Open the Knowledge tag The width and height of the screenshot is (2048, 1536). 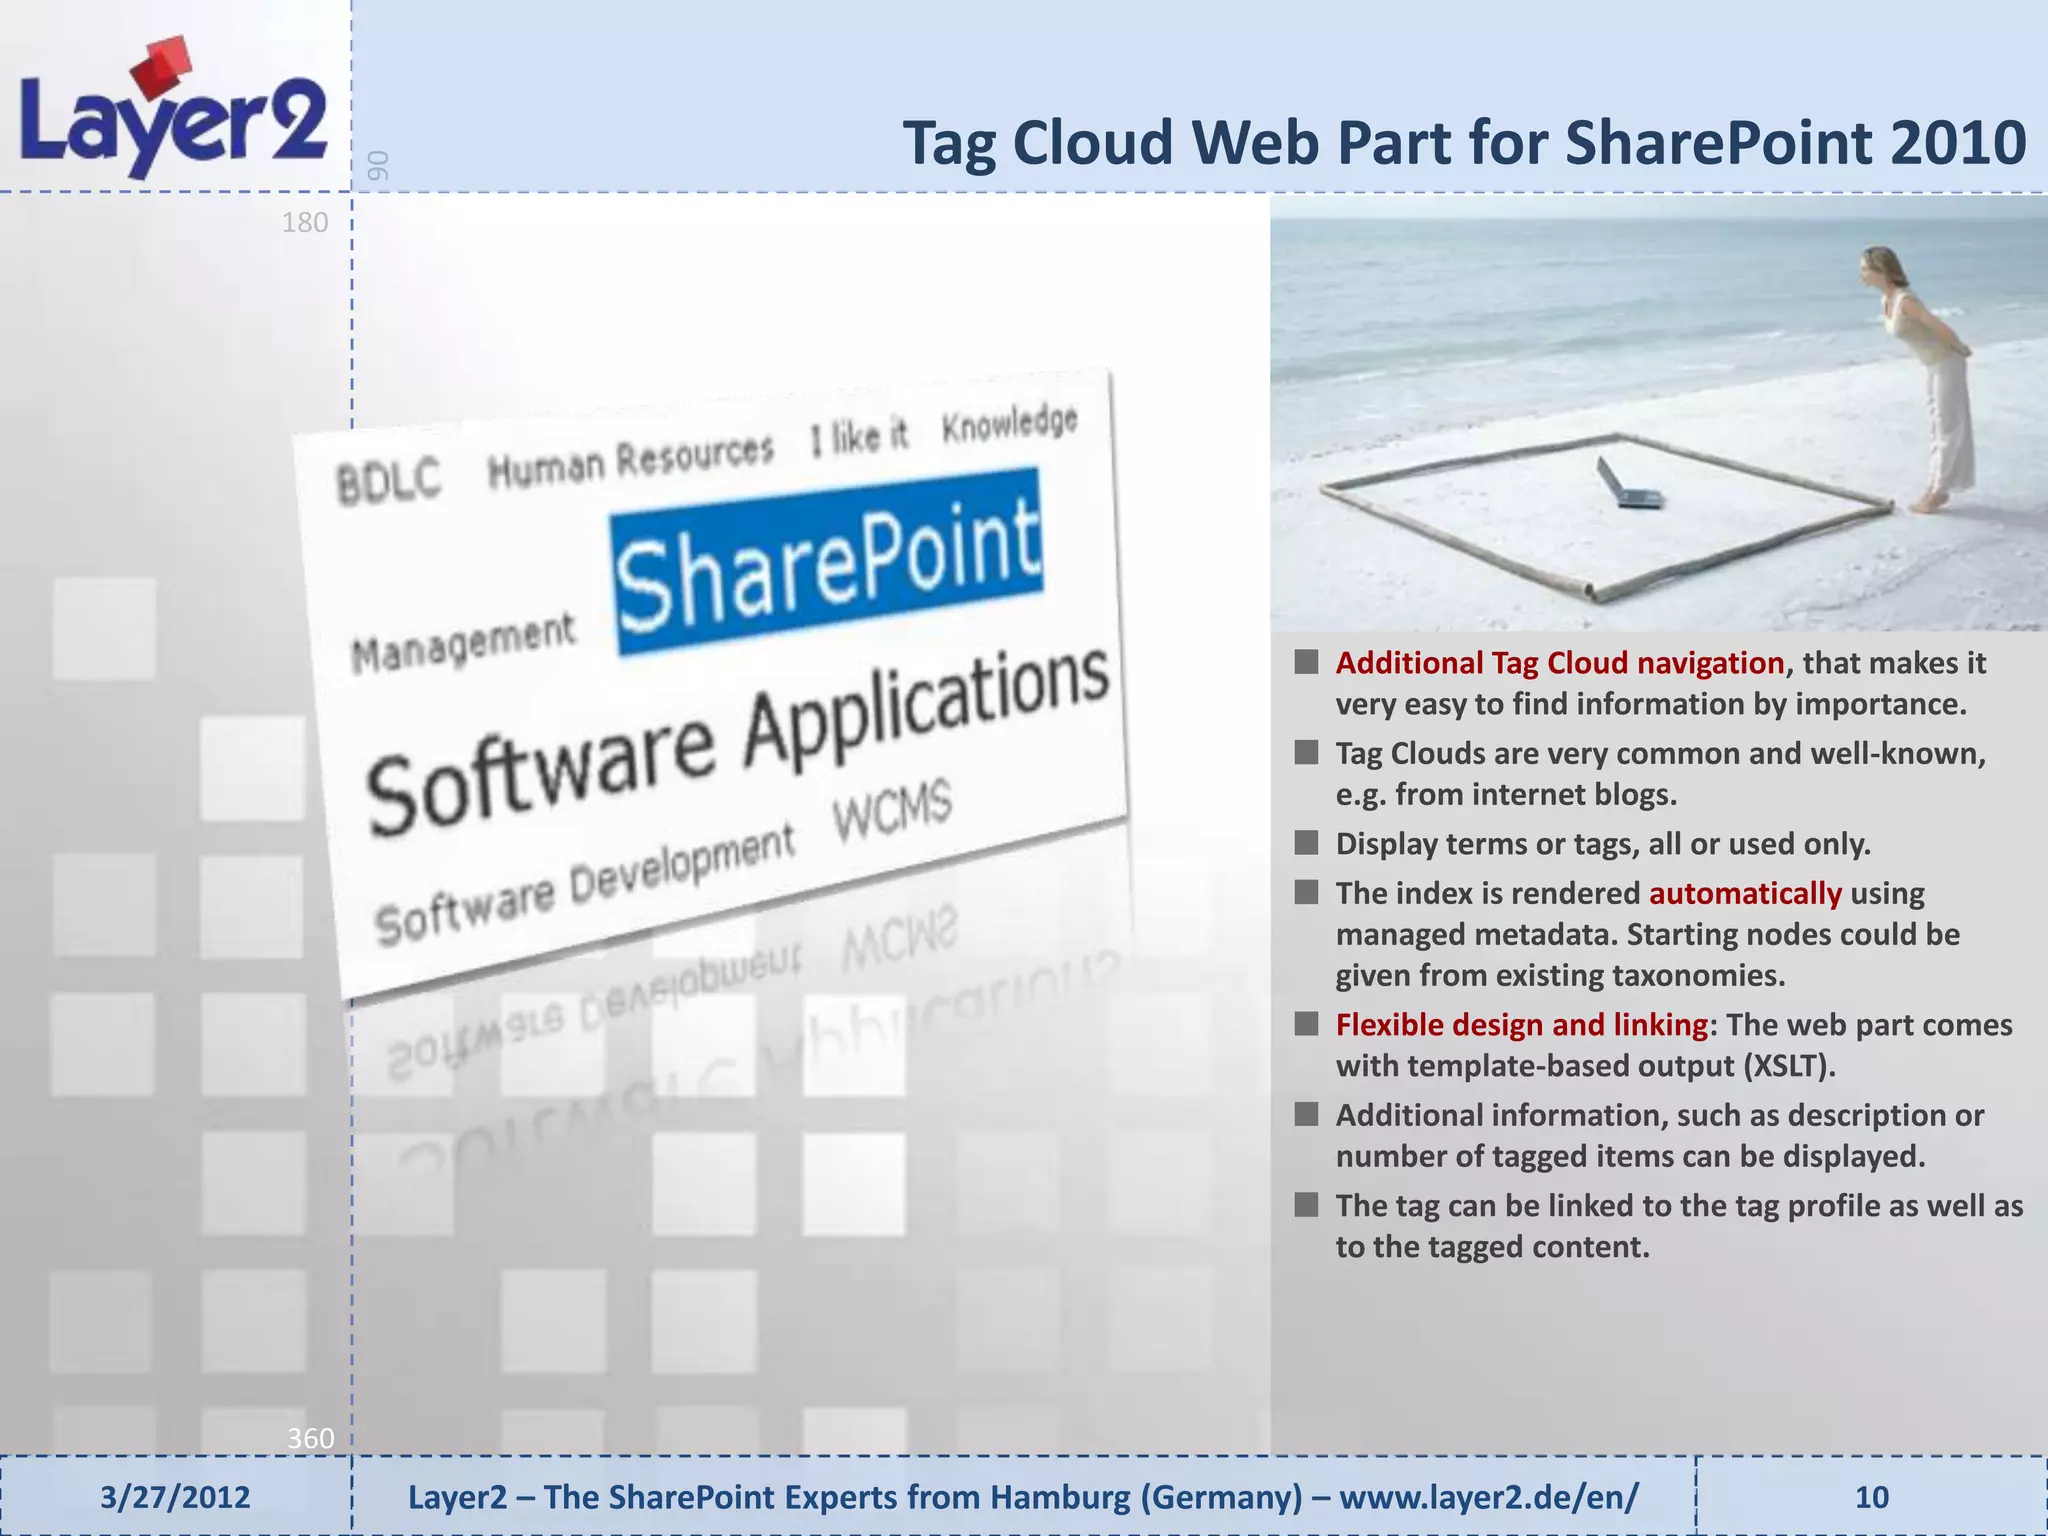[x=1010, y=424]
